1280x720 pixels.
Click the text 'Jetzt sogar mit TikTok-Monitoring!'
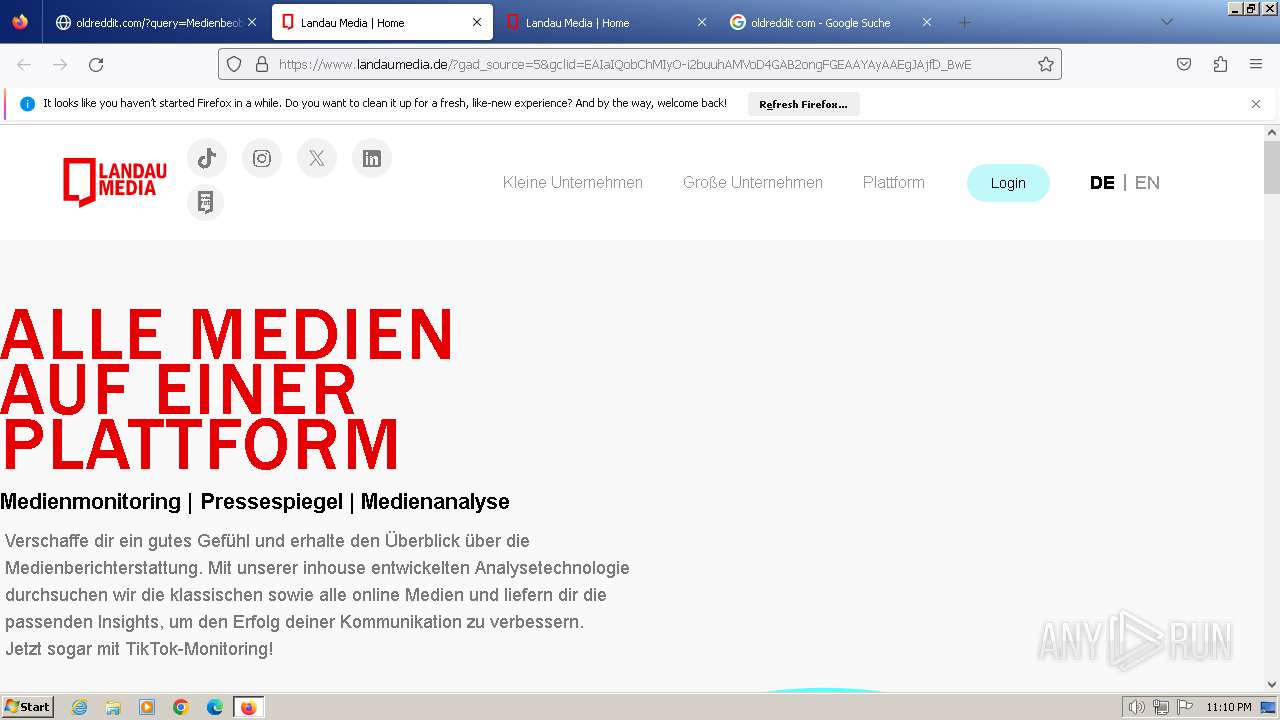click(x=139, y=649)
